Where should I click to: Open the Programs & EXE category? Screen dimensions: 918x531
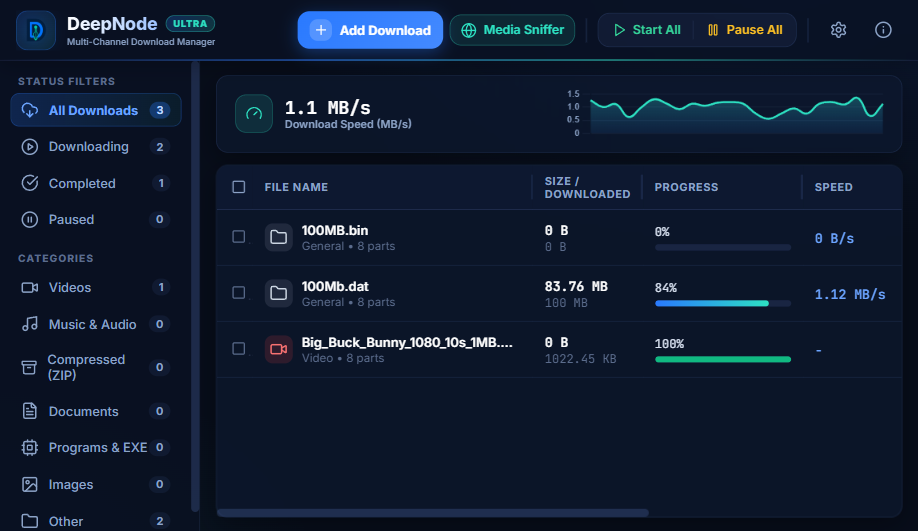[x=96, y=447]
